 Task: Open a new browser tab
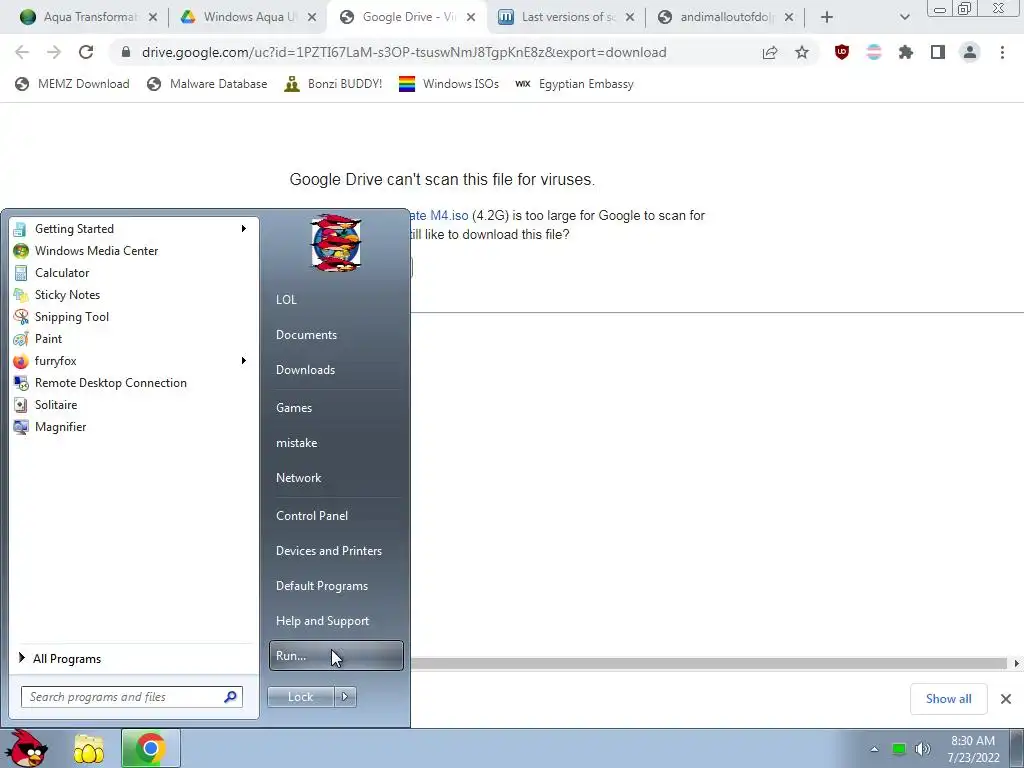[x=827, y=17]
